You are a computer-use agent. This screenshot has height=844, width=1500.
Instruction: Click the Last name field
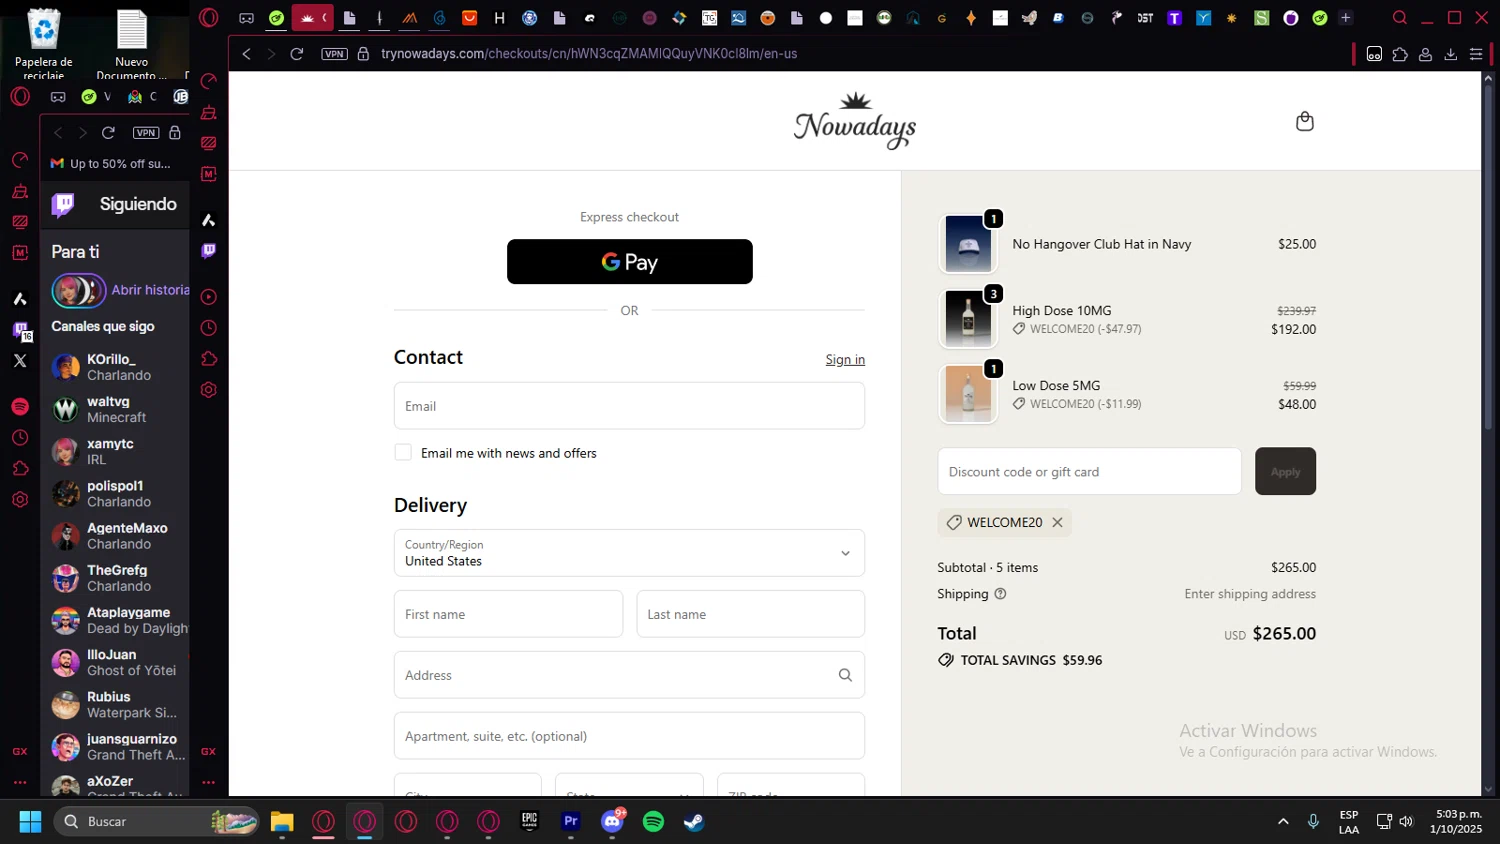pos(750,614)
